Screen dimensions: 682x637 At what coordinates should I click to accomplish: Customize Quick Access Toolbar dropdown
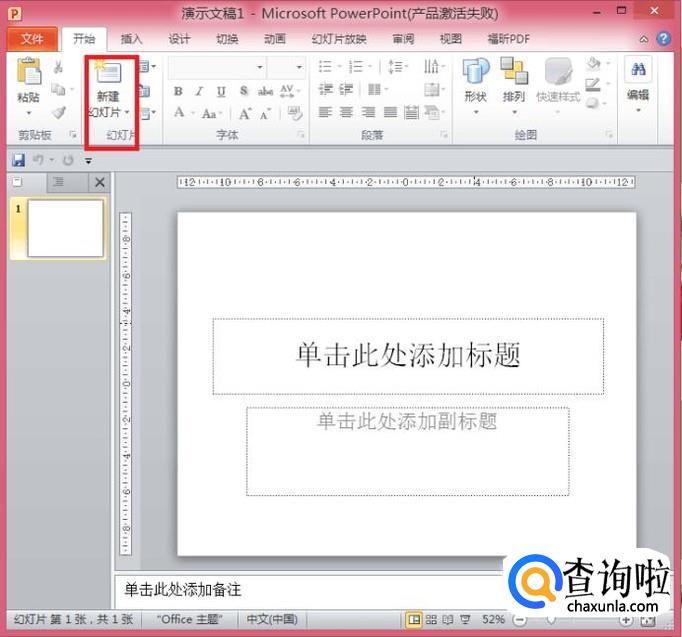(x=88, y=161)
